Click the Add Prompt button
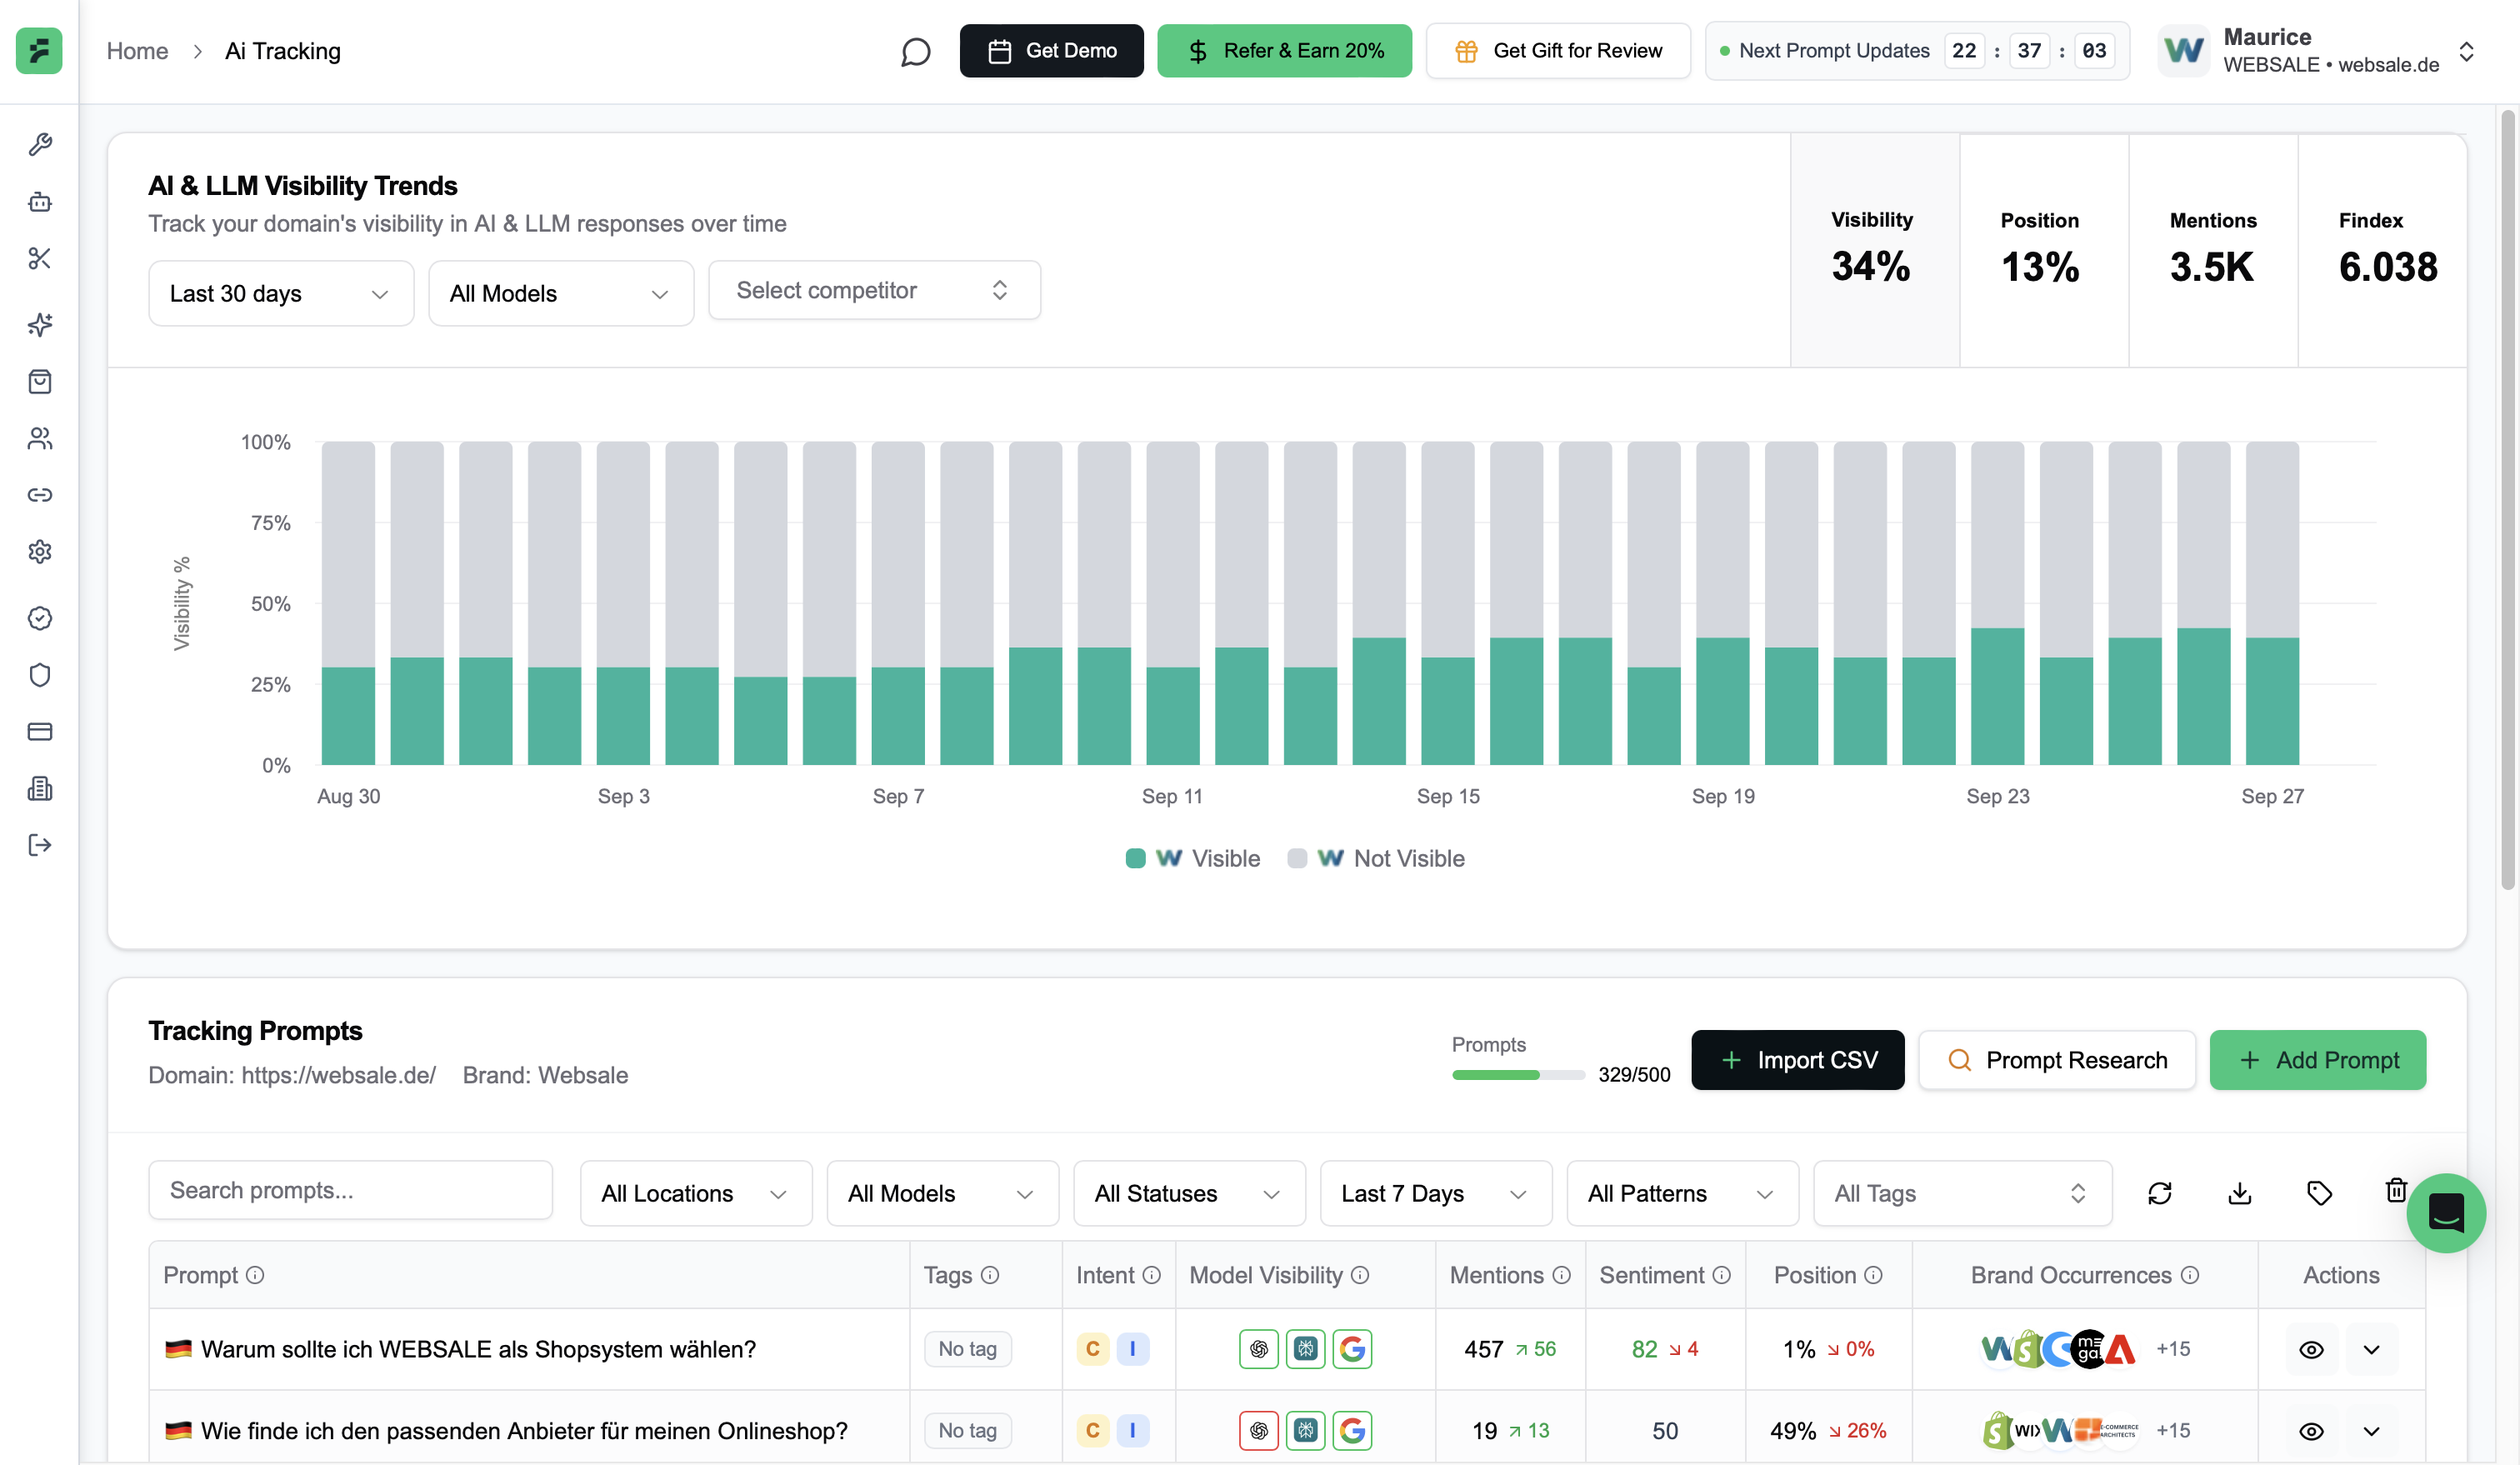 (2317, 1060)
